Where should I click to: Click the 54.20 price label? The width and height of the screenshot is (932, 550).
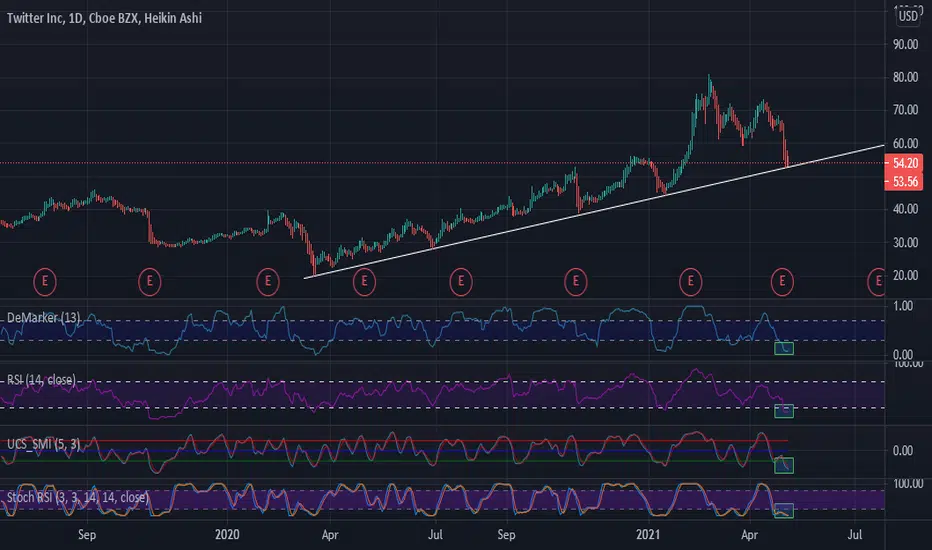pyautogui.click(x=904, y=163)
